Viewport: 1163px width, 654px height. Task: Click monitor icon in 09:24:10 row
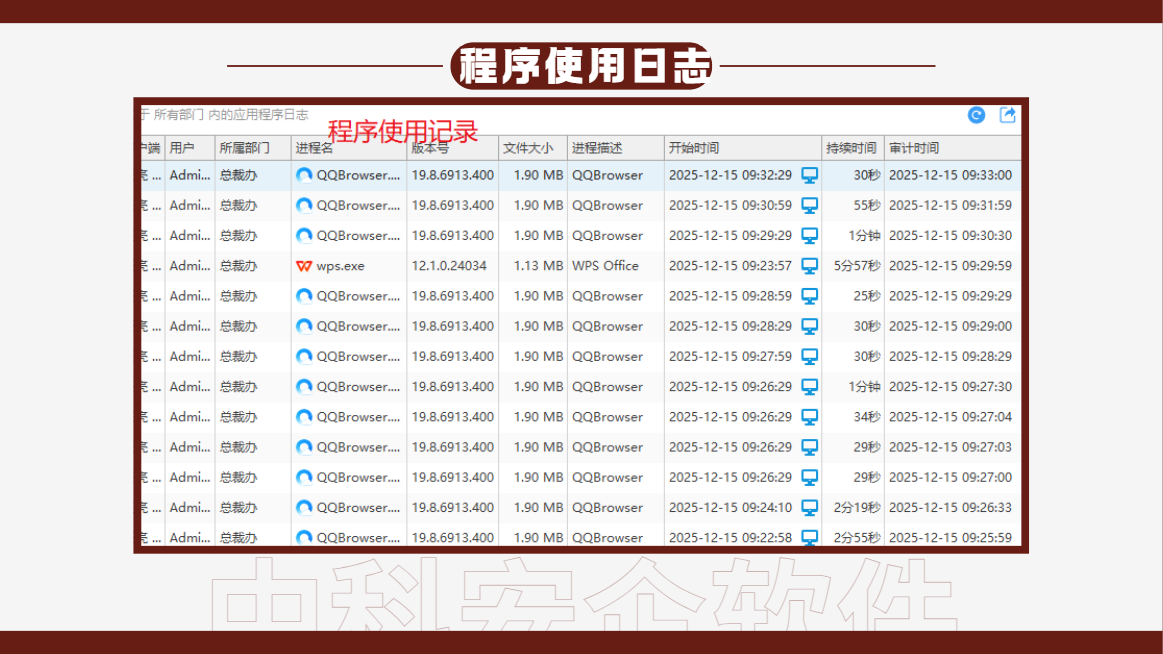tap(810, 508)
